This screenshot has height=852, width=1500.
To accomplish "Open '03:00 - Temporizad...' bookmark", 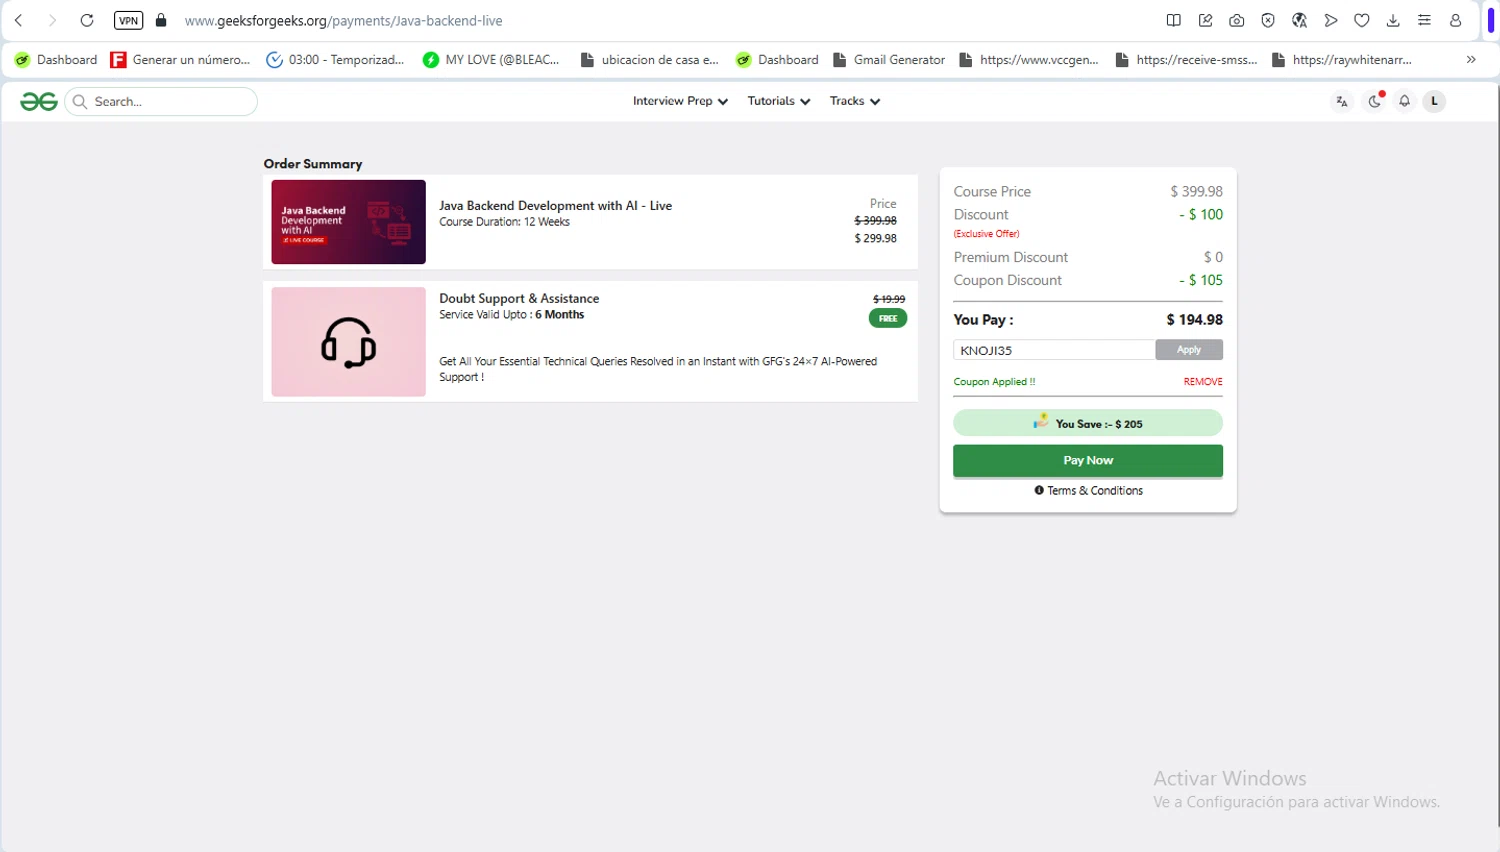I will click(x=335, y=60).
